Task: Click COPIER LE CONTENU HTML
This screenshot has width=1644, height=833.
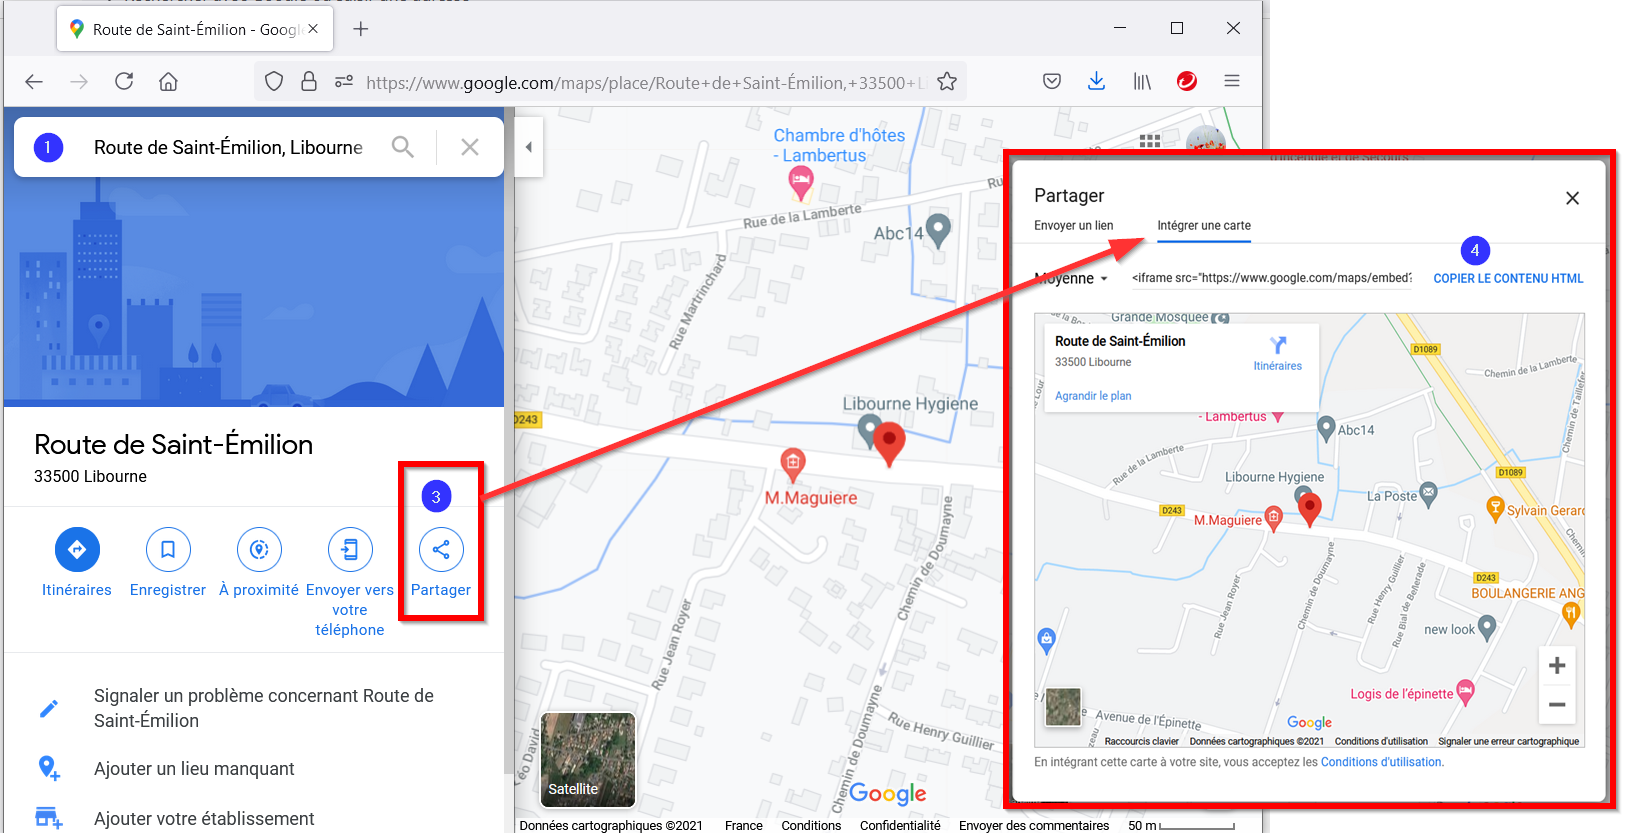Action: point(1508,279)
